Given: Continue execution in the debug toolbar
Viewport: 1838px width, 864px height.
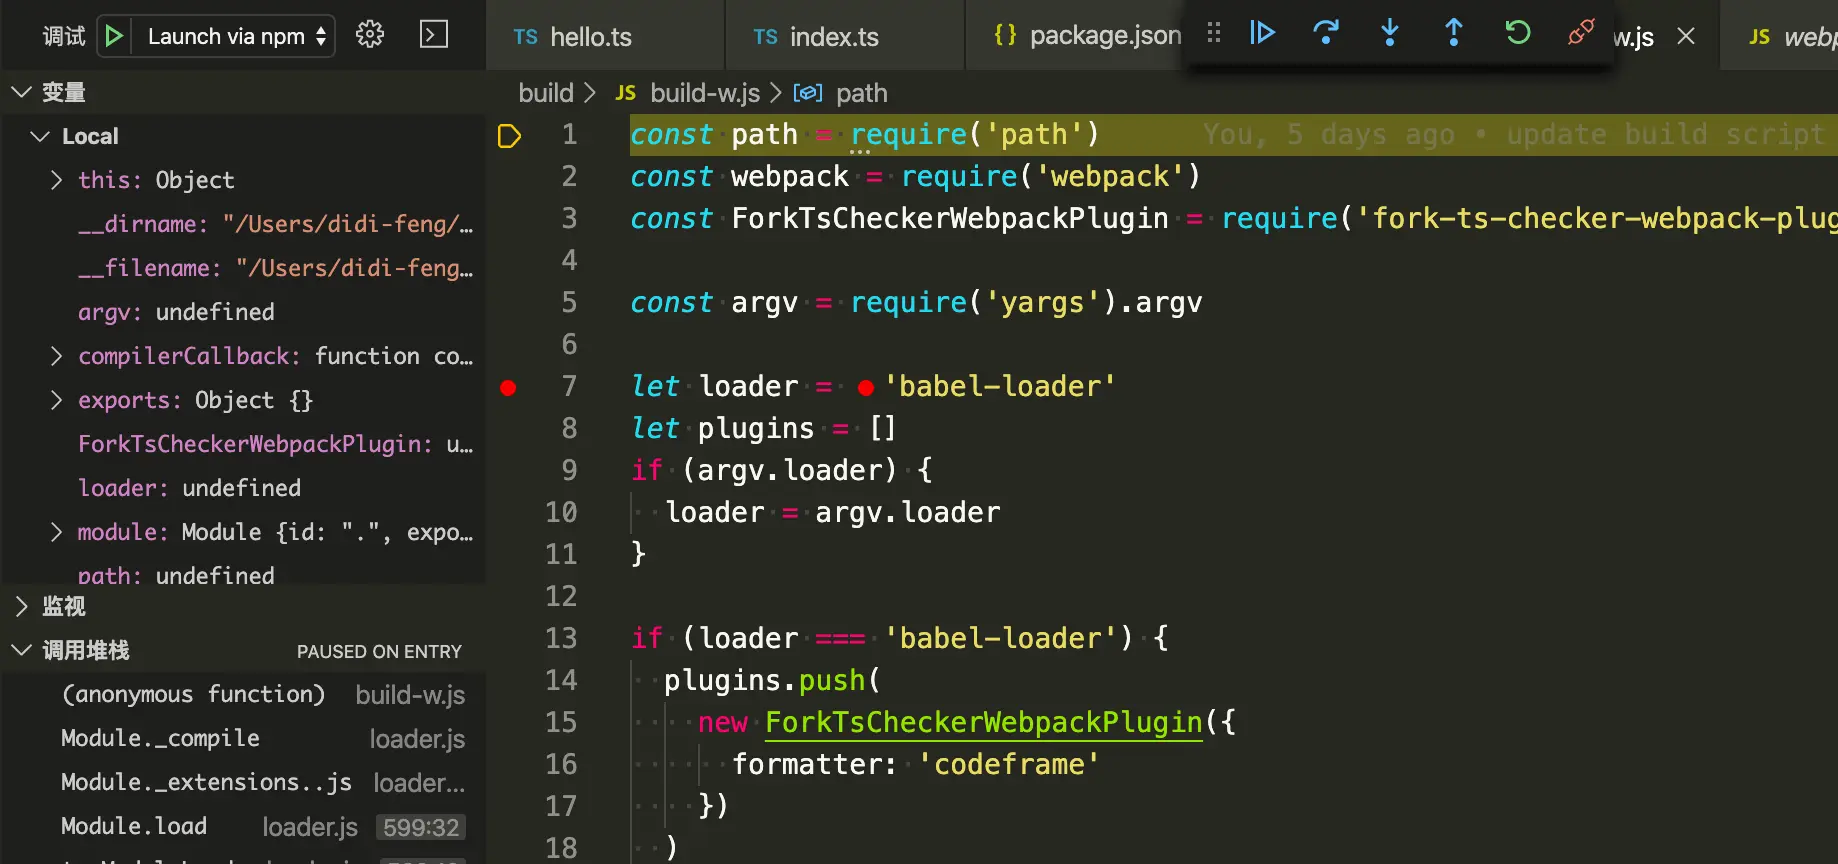Looking at the screenshot, I should [1262, 33].
